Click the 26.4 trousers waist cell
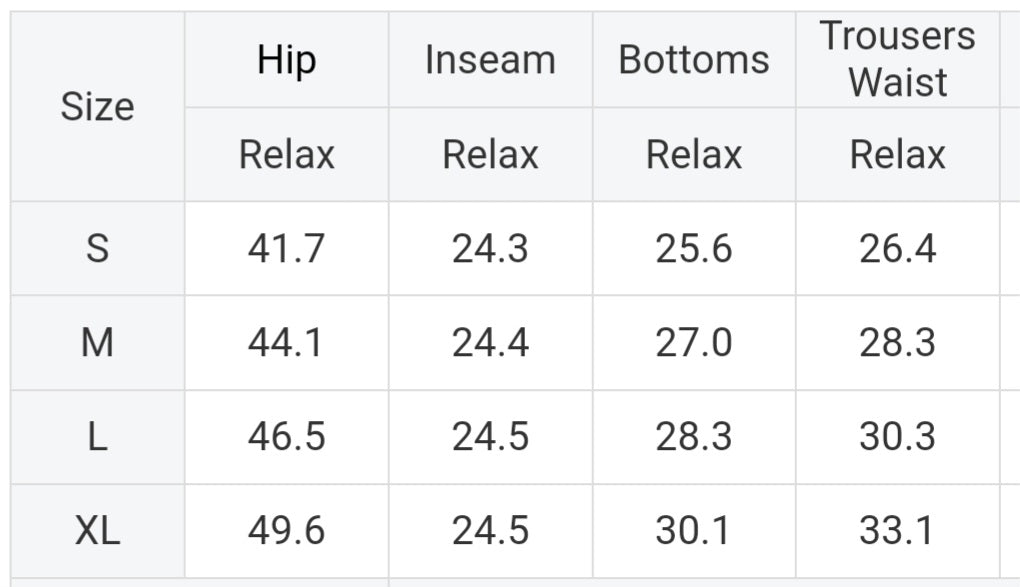Image resolution: width=1020 pixels, height=587 pixels. pyautogui.click(x=897, y=248)
